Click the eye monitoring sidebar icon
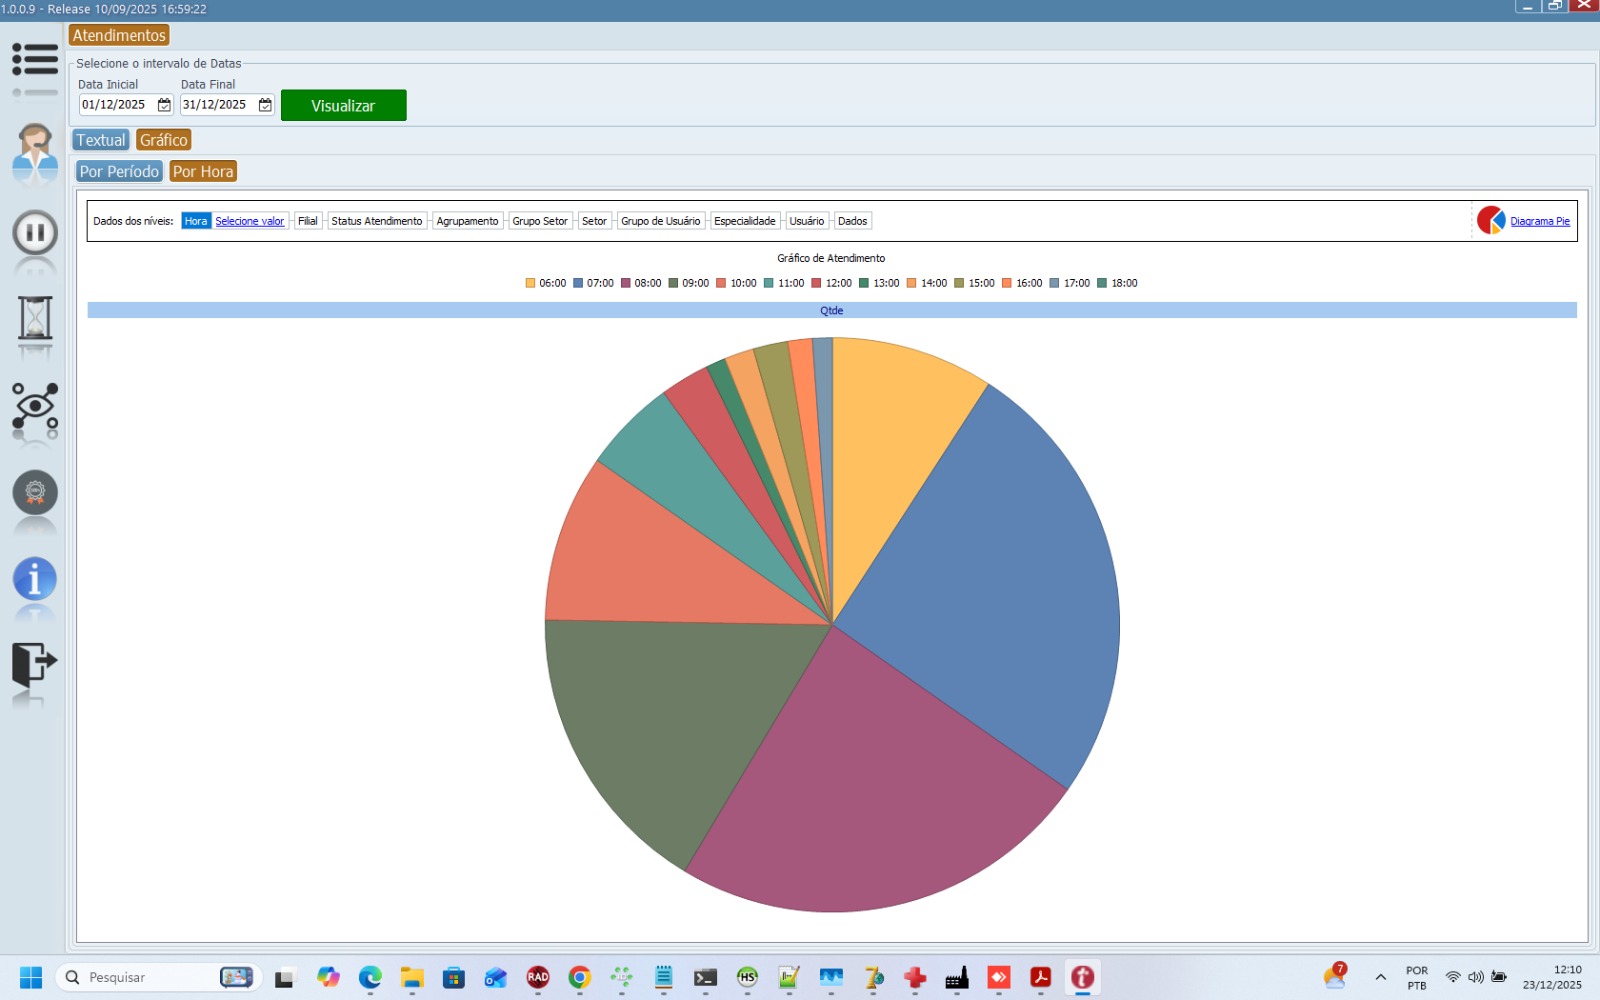The width and height of the screenshot is (1600, 1000). tap(35, 406)
